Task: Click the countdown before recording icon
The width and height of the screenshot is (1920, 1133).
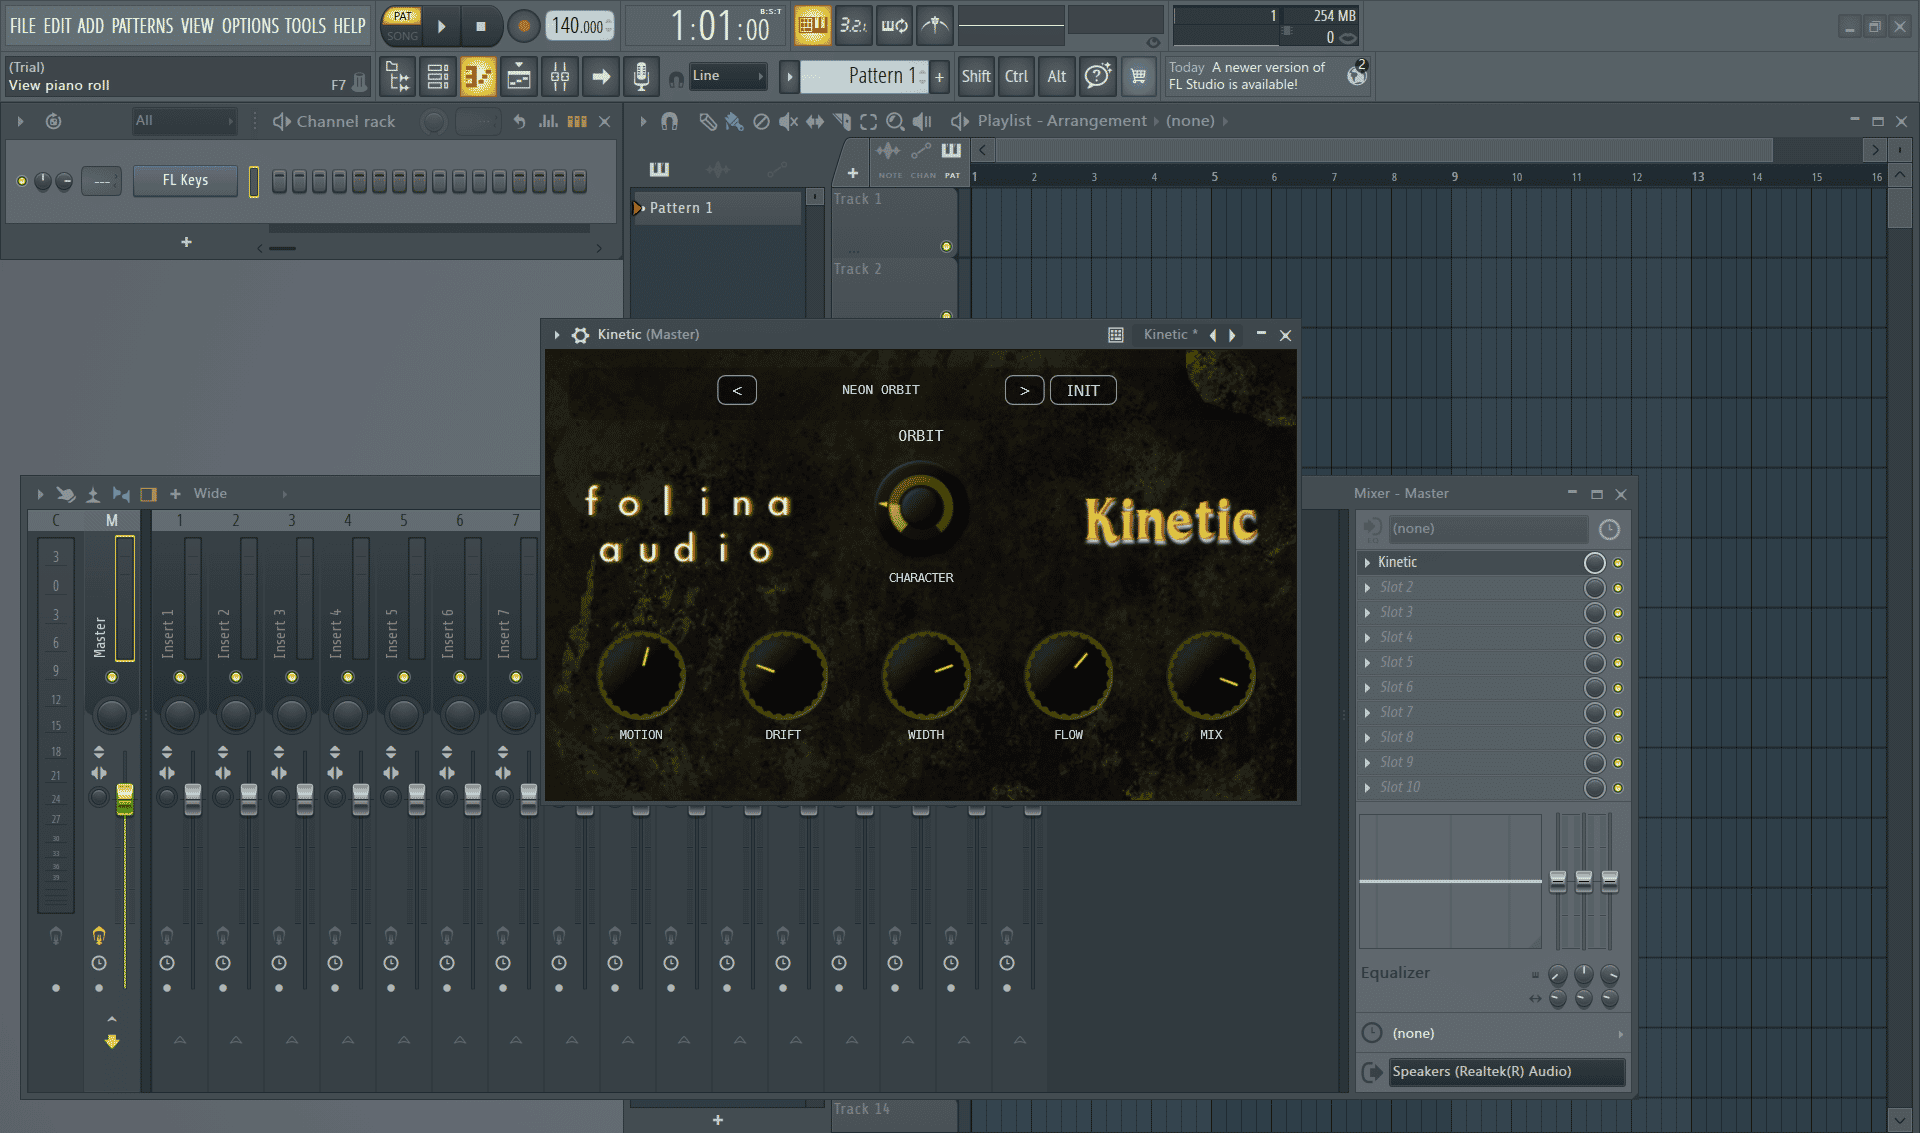Action: (853, 26)
